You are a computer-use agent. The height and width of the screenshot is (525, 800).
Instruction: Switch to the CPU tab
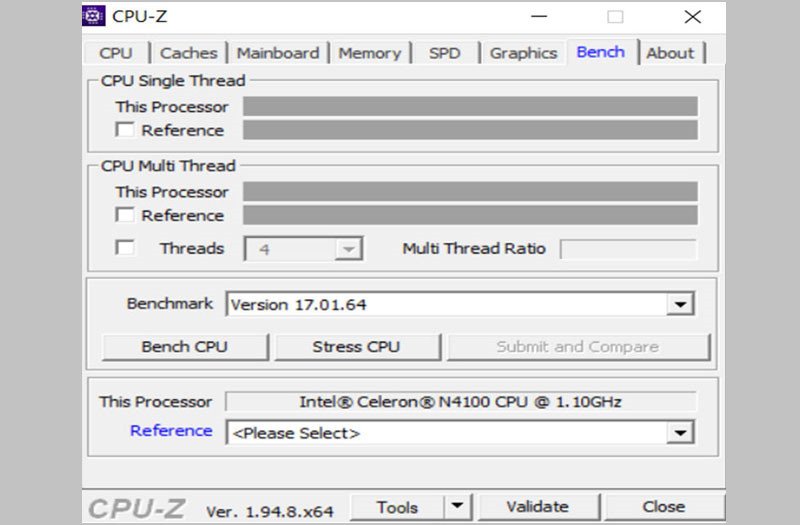pyautogui.click(x=116, y=53)
